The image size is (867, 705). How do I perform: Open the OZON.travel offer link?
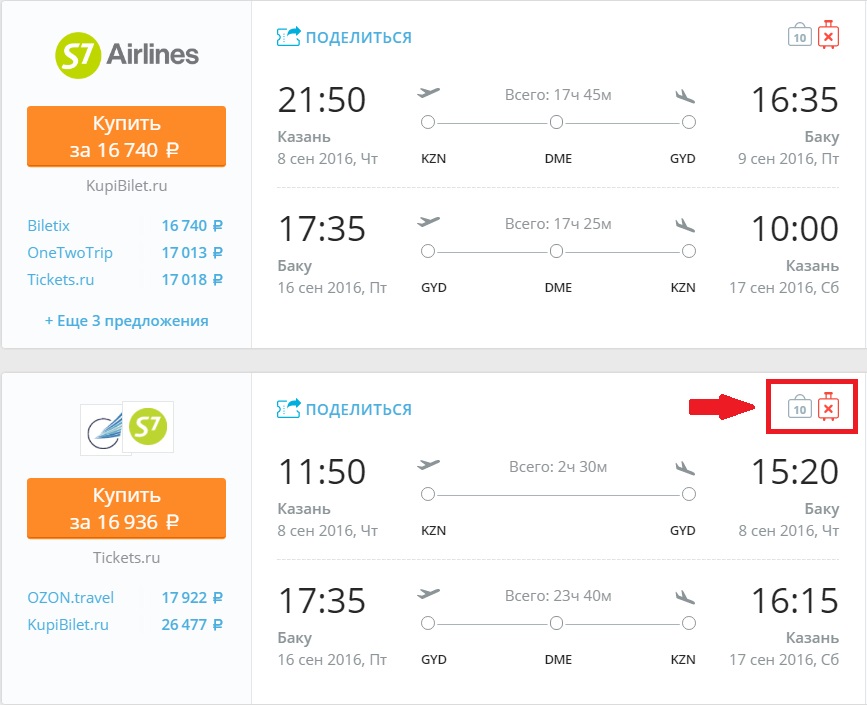71,598
